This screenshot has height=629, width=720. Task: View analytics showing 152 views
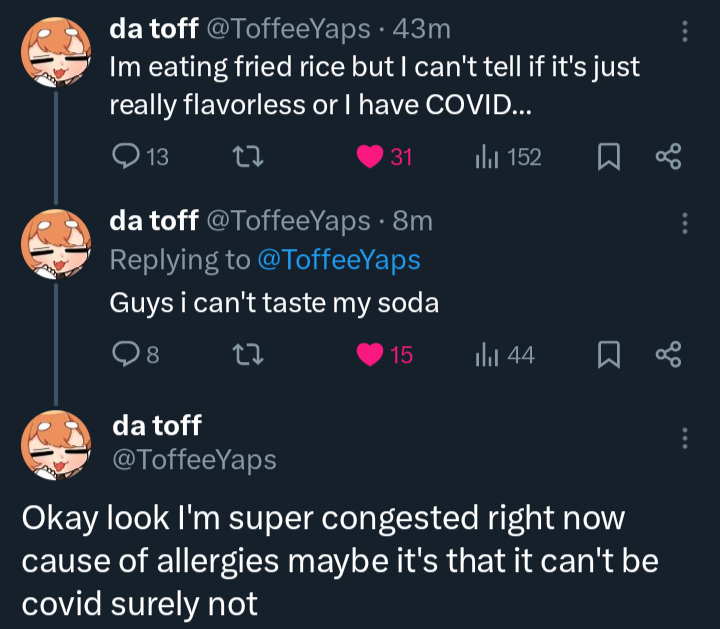pos(486,157)
